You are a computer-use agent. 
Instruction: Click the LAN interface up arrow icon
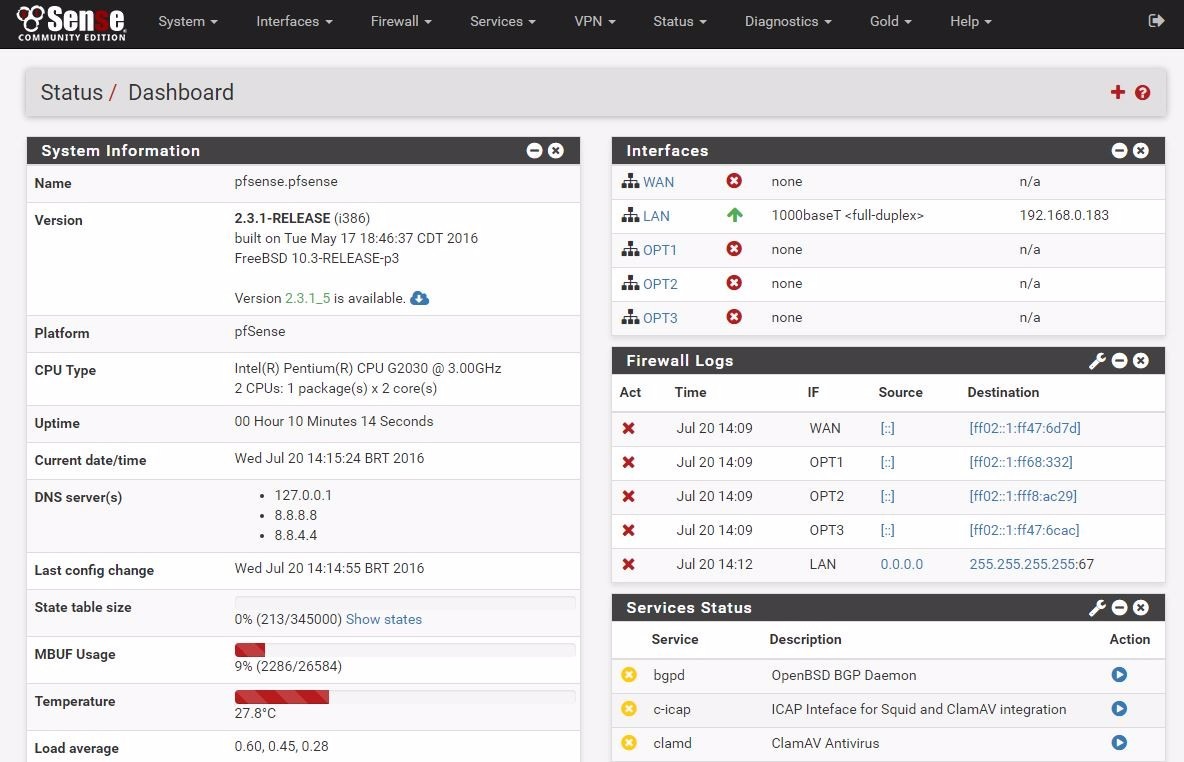pyautogui.click(x=734, y=215)
